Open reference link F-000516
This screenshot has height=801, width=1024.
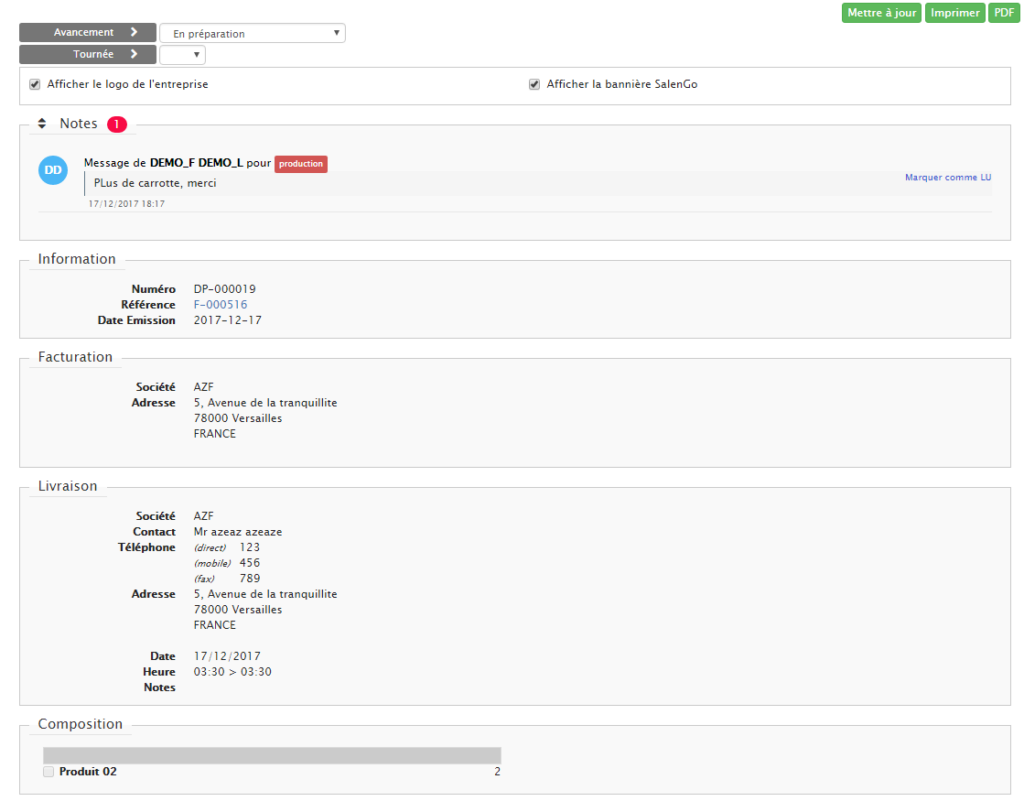220,305
